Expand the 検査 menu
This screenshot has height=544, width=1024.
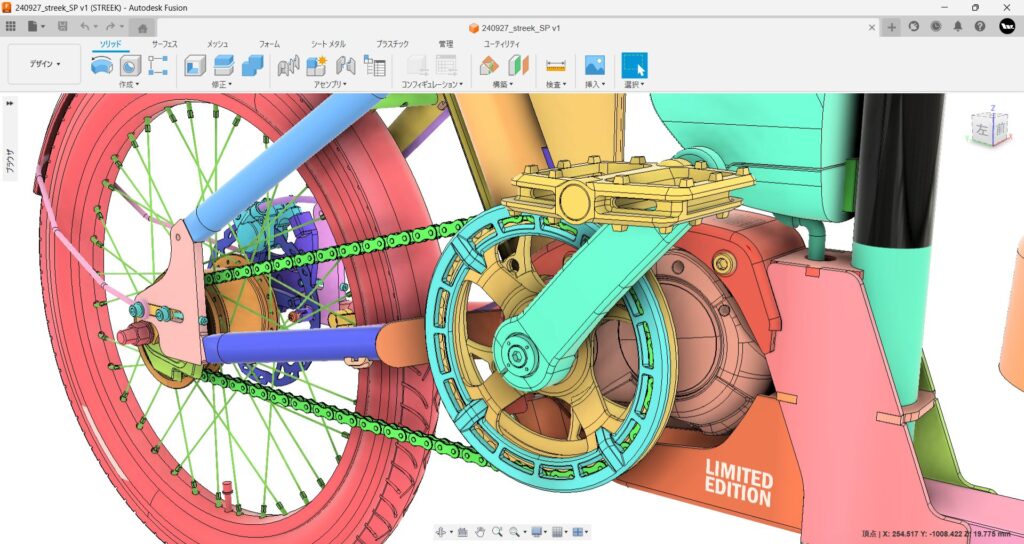[556, 84]
